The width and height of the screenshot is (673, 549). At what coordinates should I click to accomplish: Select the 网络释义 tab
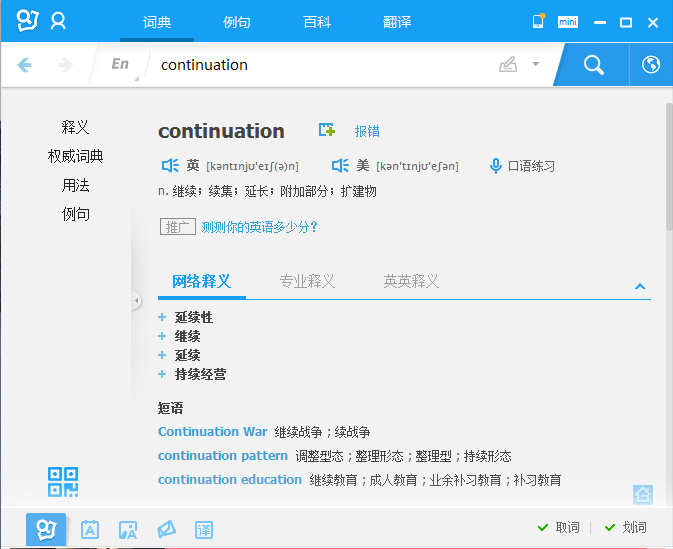pos(201,282)
